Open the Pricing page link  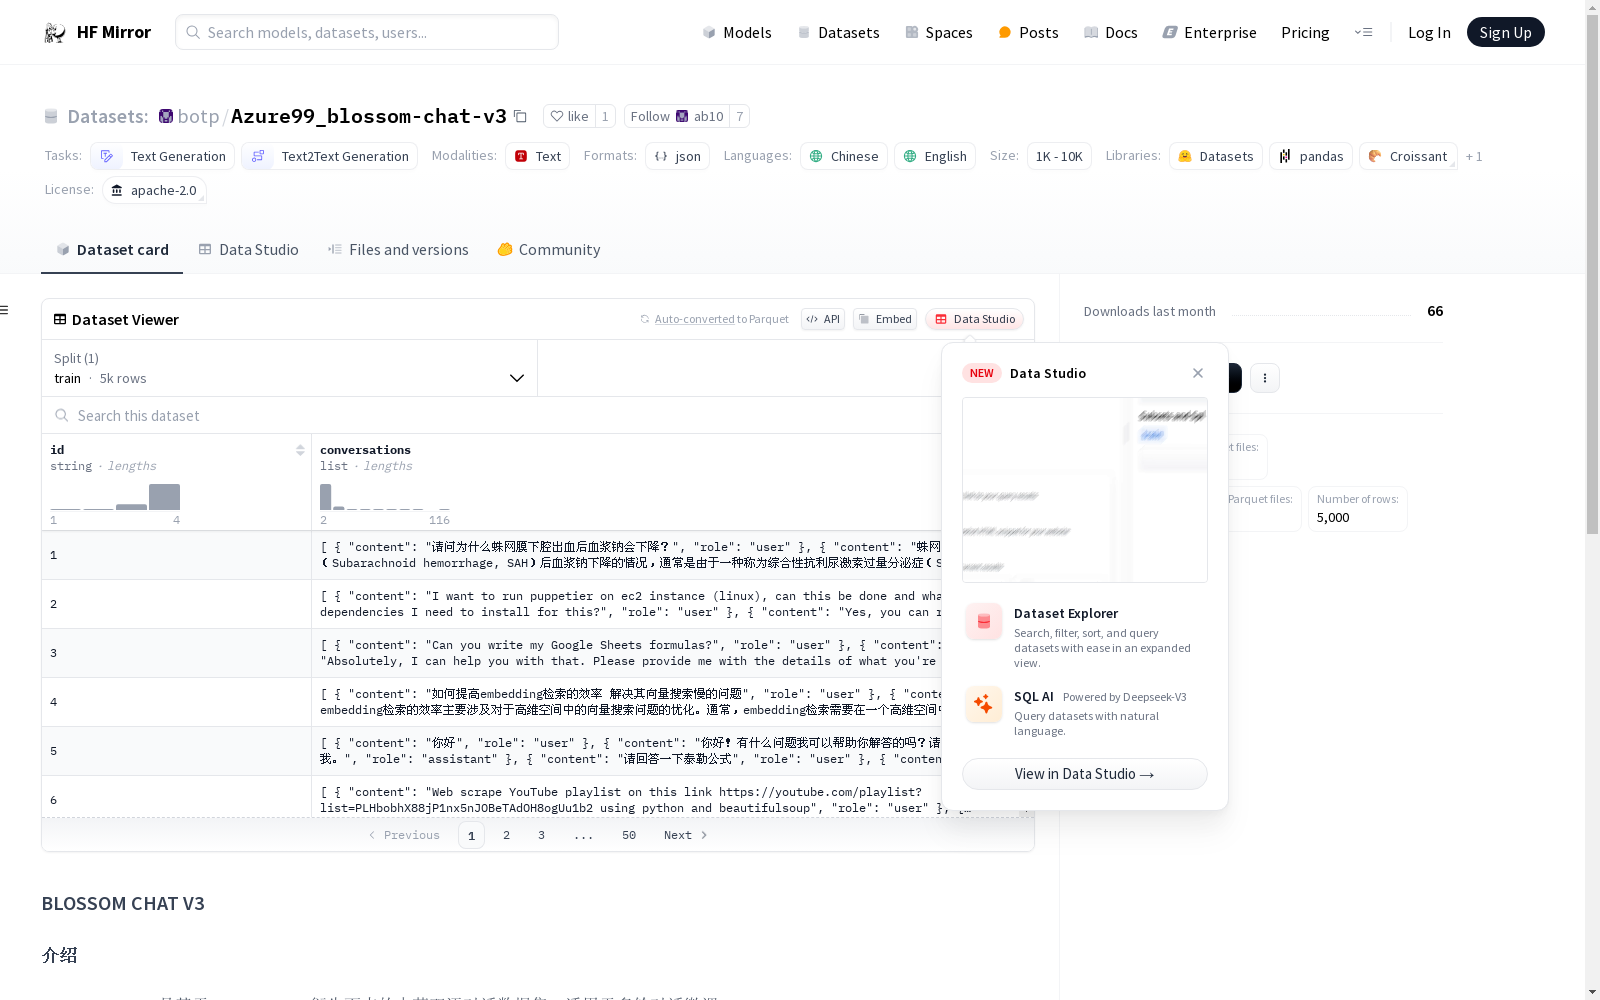[x=1305, y=32]
